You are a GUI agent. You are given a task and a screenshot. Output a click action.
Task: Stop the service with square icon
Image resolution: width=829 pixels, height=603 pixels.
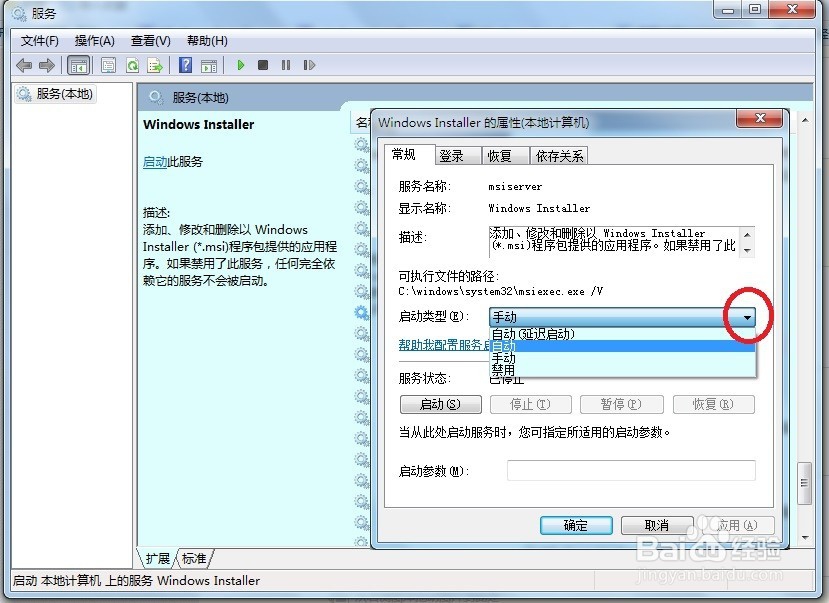[x=263, y=65]
